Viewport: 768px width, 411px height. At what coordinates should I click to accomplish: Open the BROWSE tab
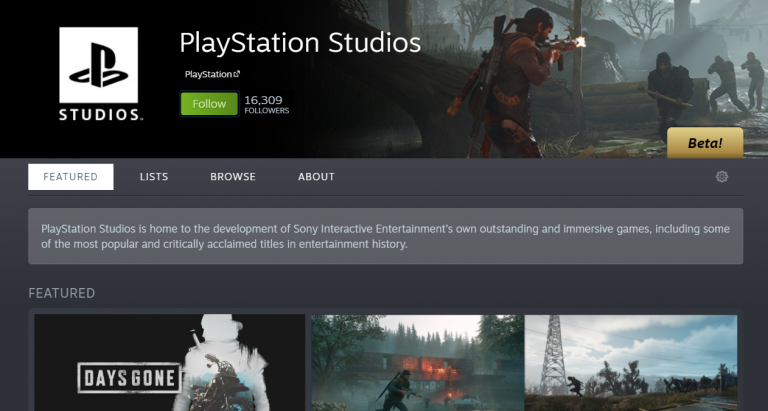[233, 177]
